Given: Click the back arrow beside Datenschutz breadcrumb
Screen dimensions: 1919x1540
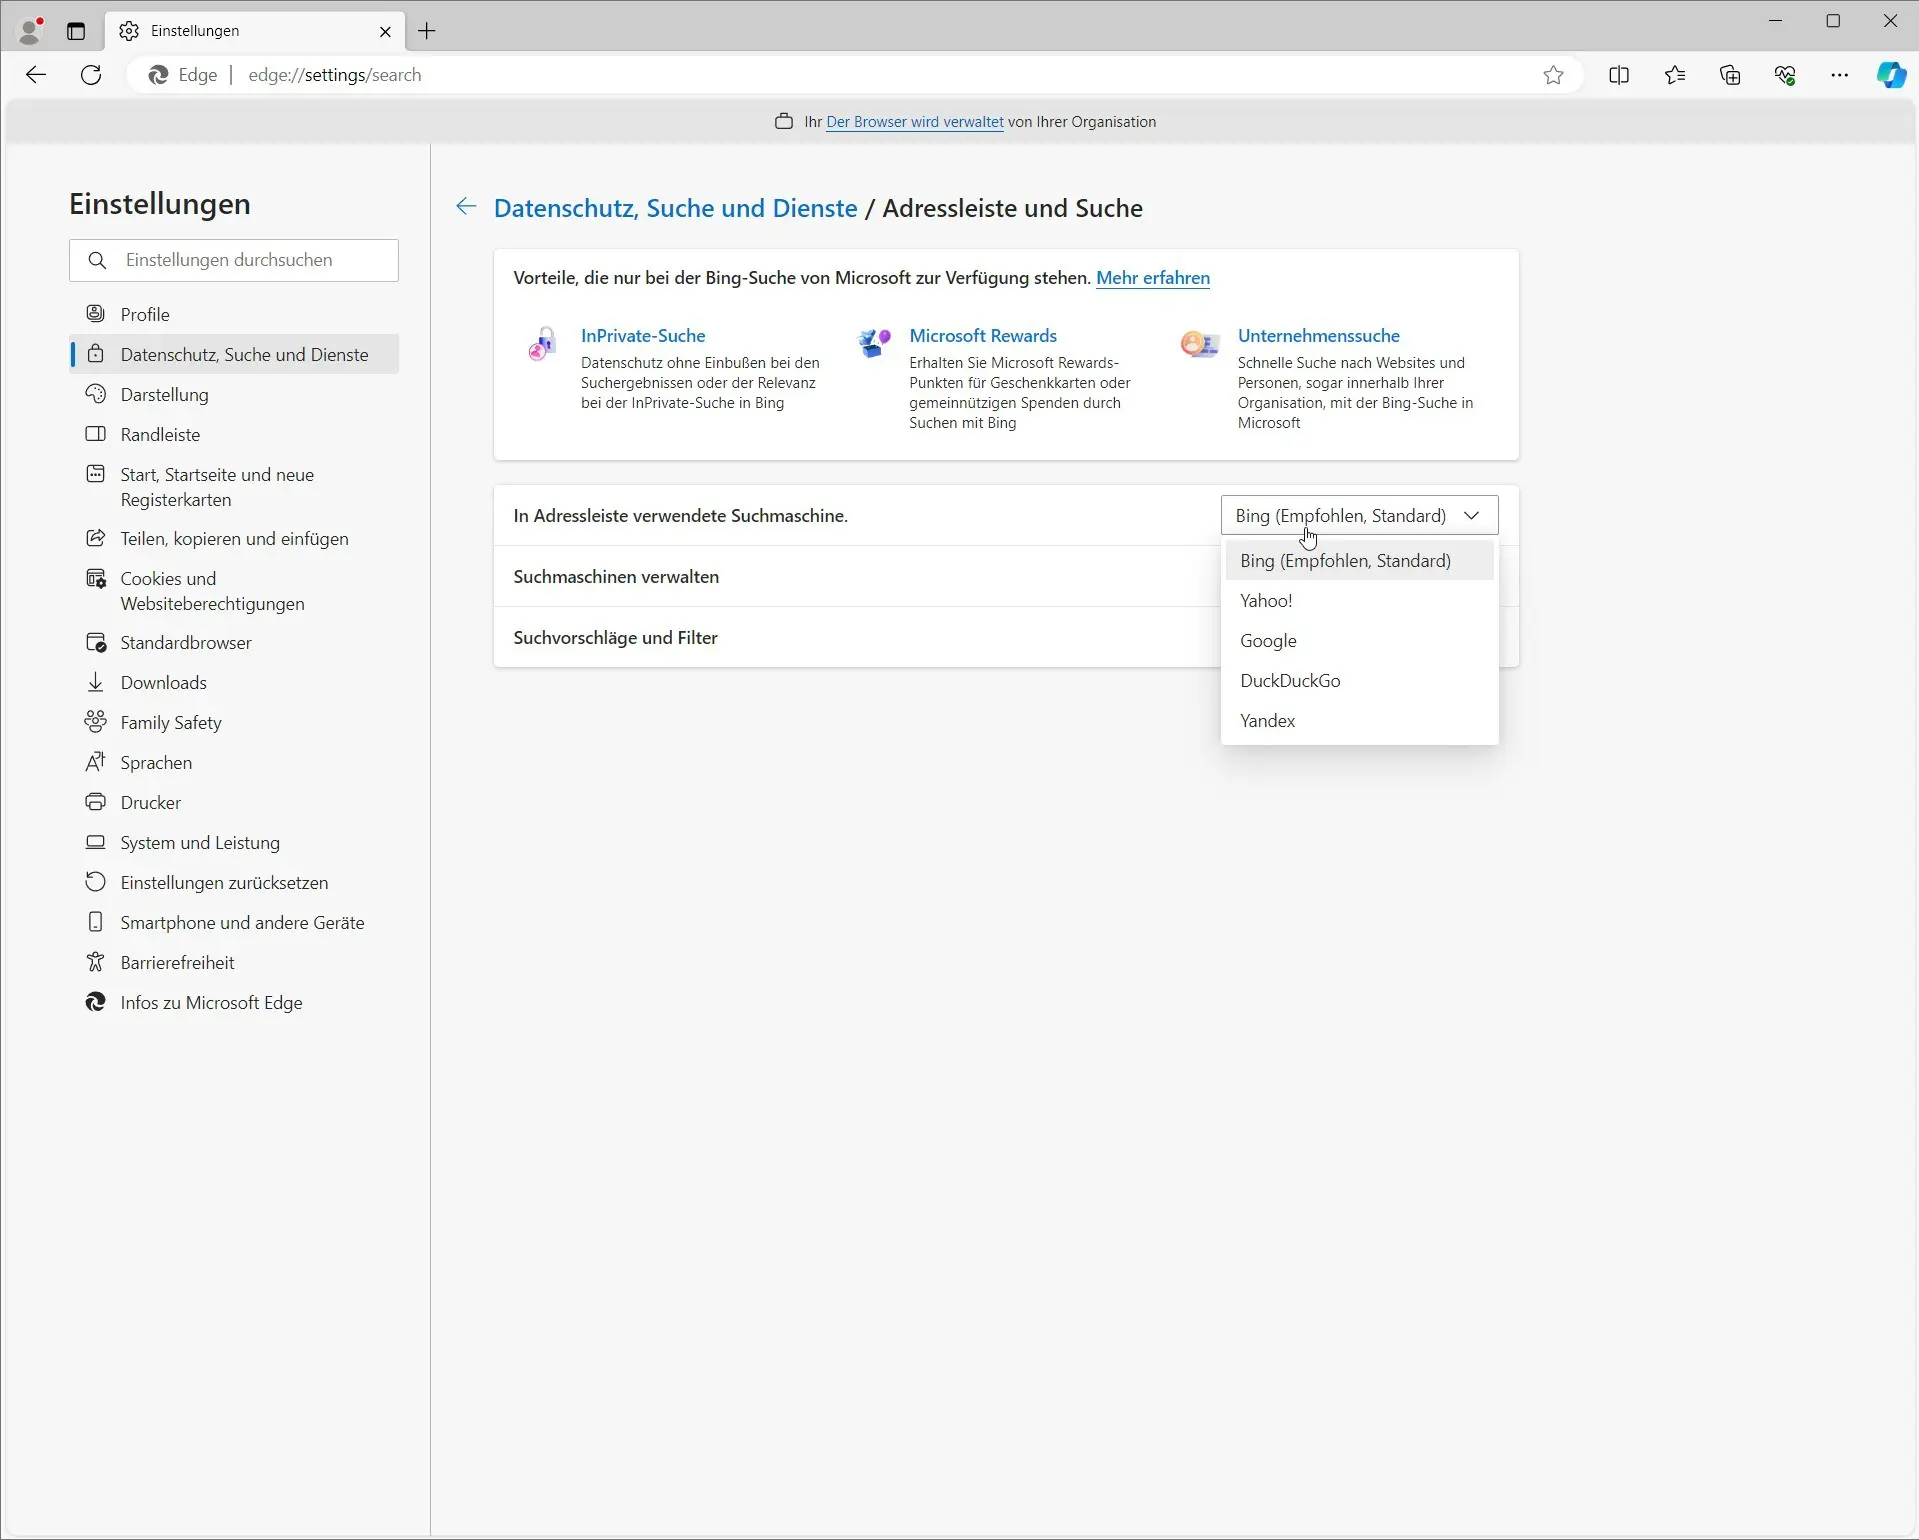Looking at the screenshot, I should point(465,207).
